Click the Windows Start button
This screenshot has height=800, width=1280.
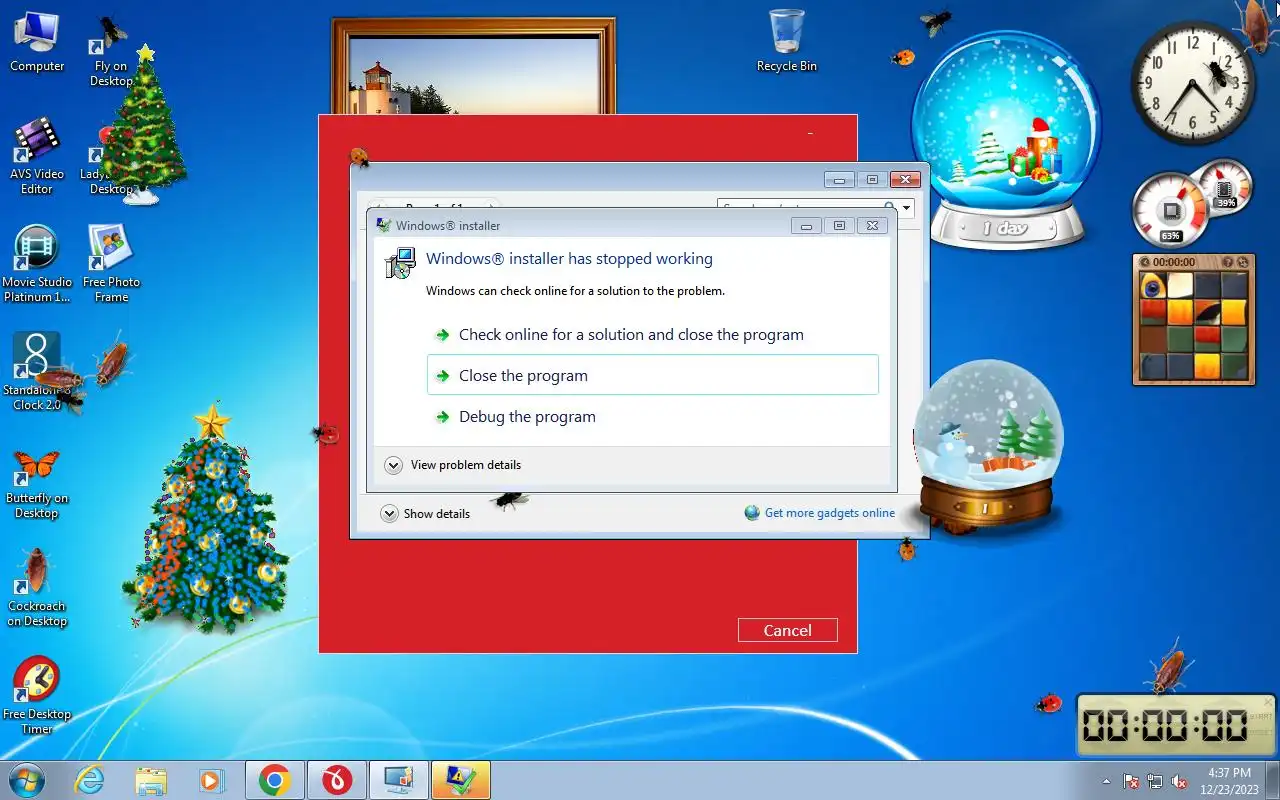tap(26, 780)
